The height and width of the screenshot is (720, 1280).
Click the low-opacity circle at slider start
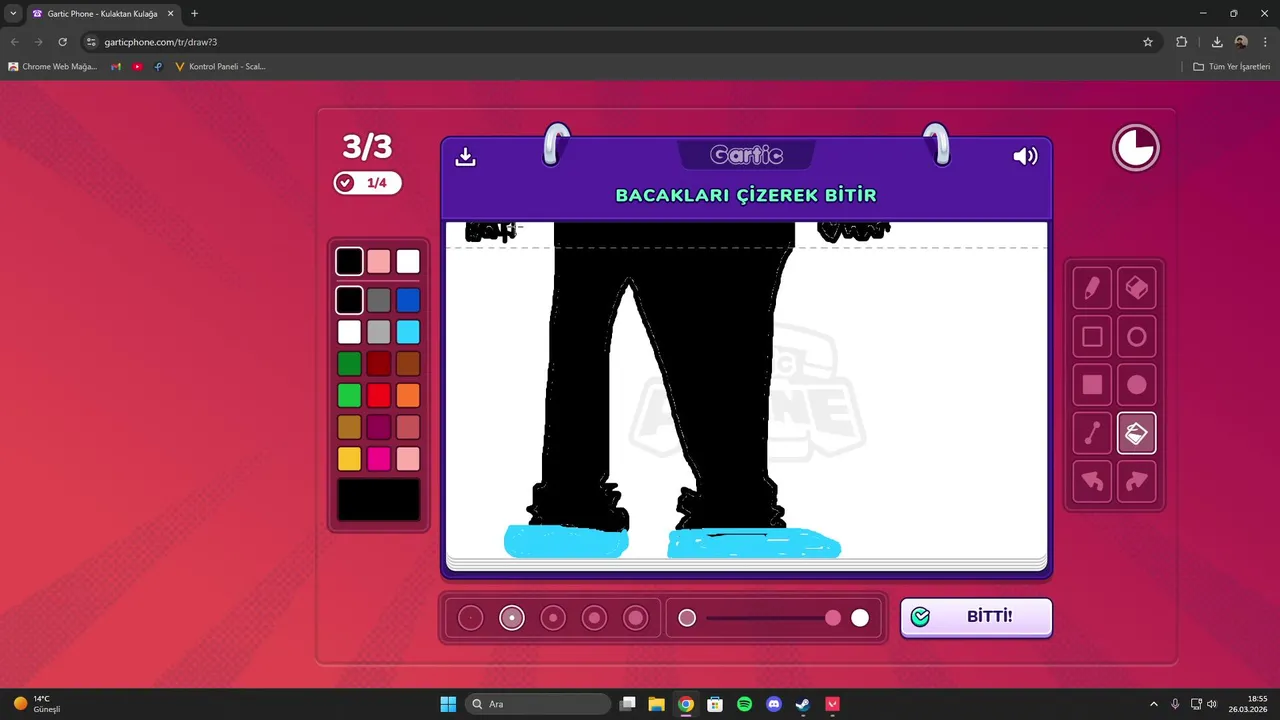click(687, 618)
